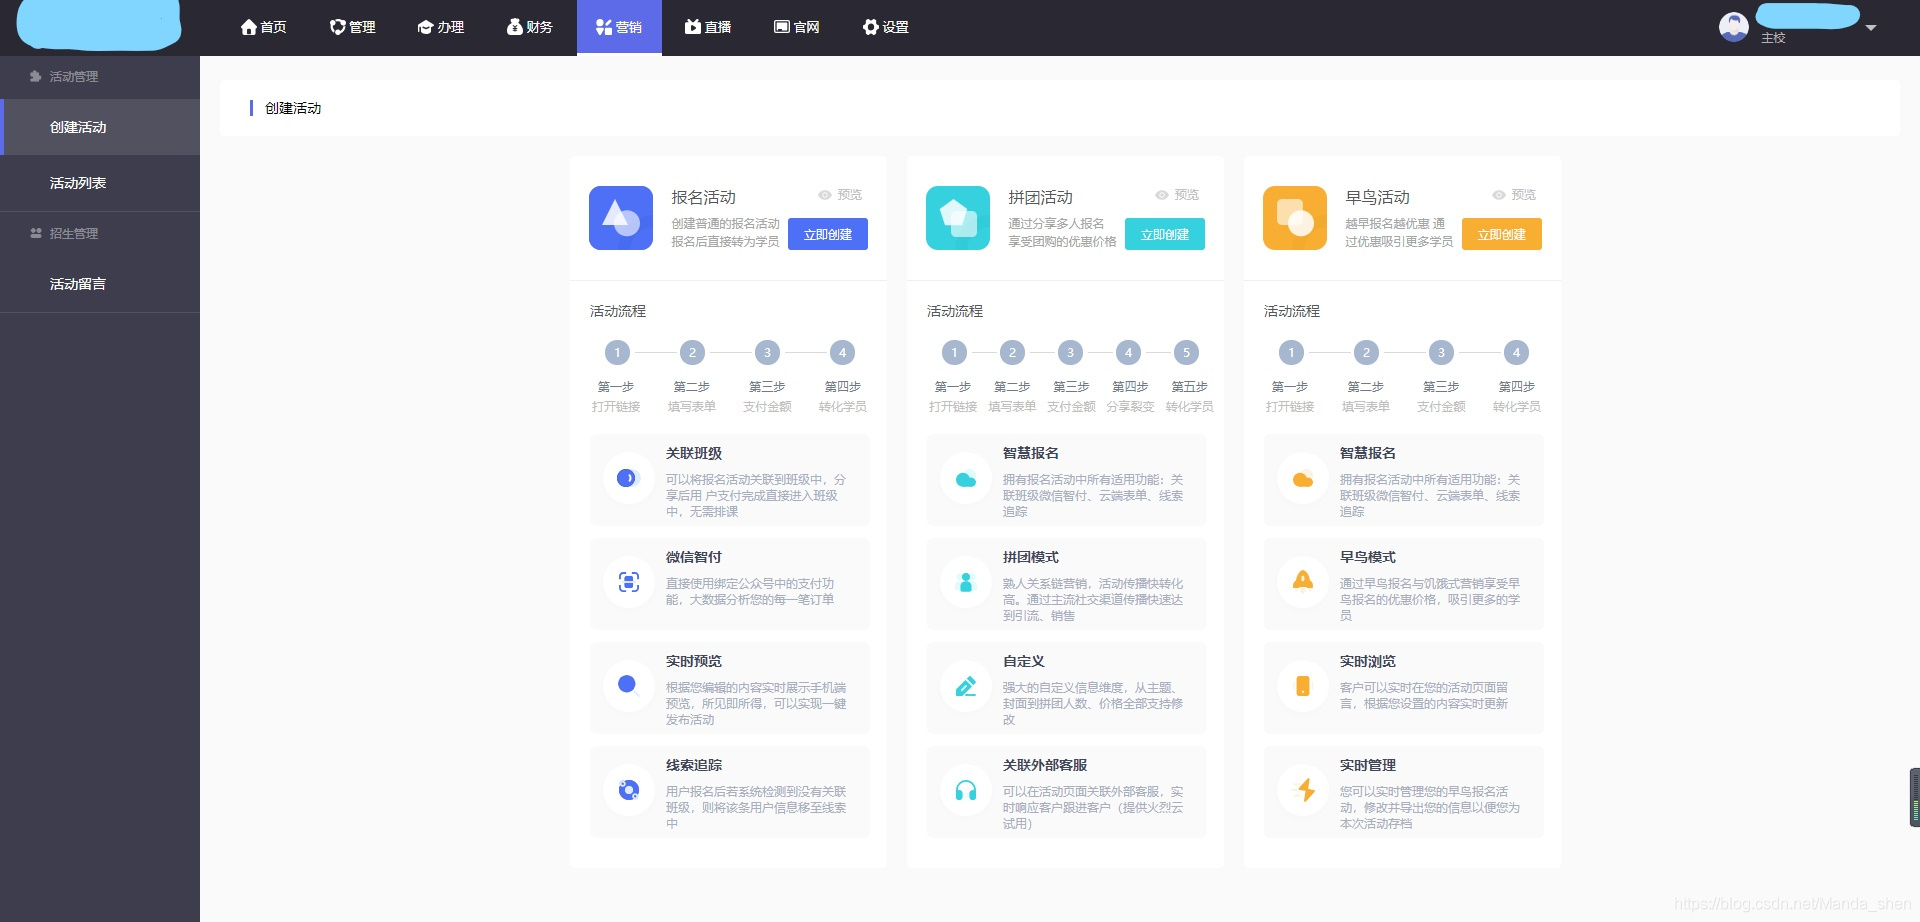Click the 首页 home icon

pyautogui.click(x=249, y=26)
